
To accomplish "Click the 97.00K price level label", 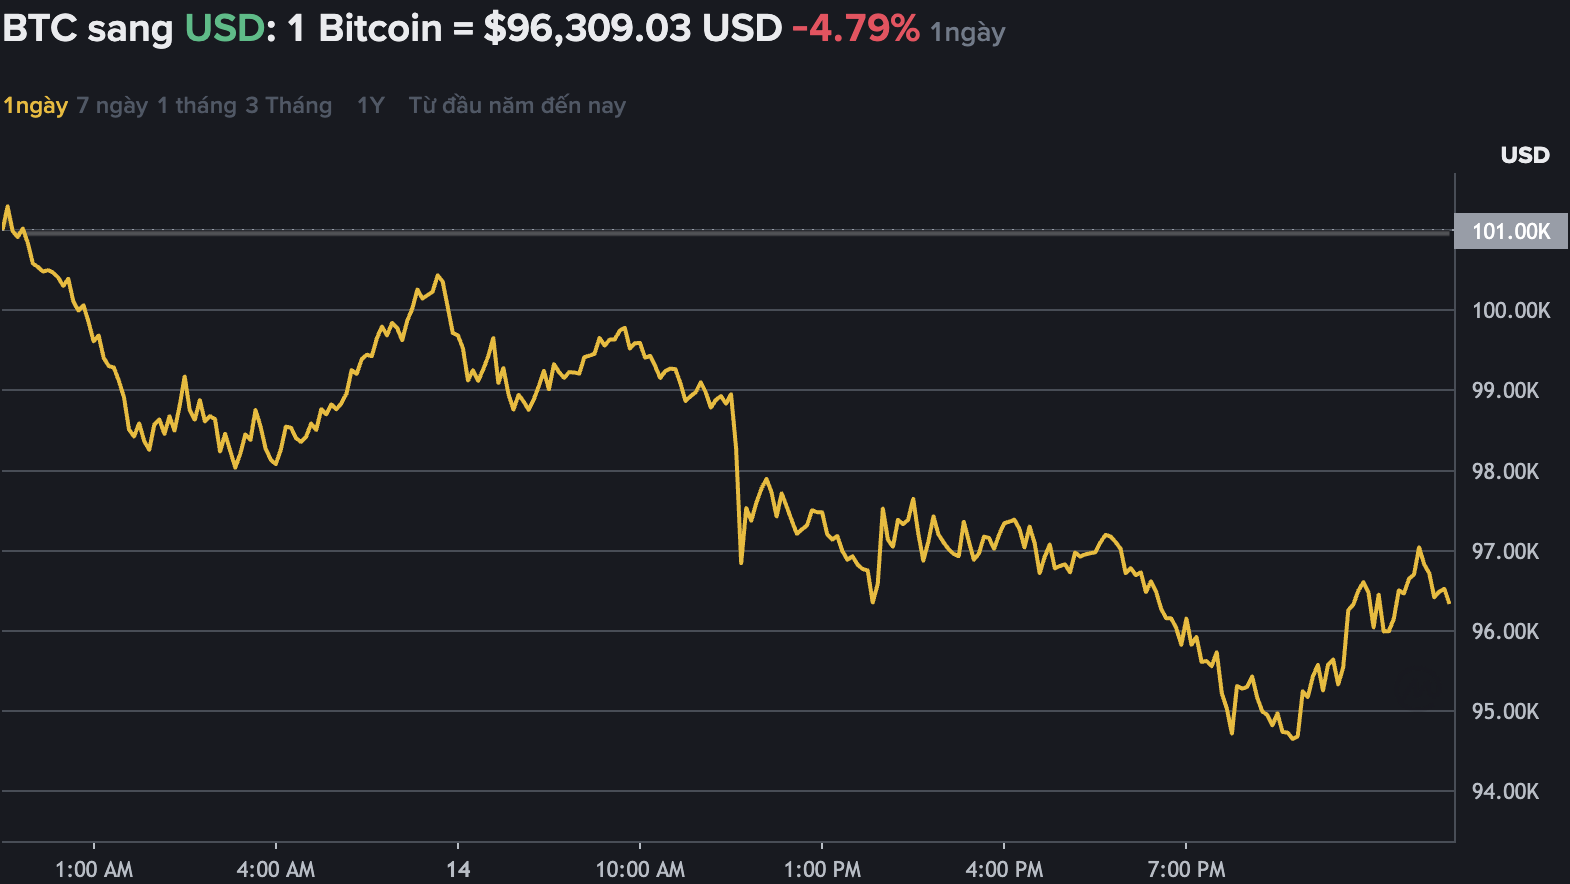I will 1504,551.
